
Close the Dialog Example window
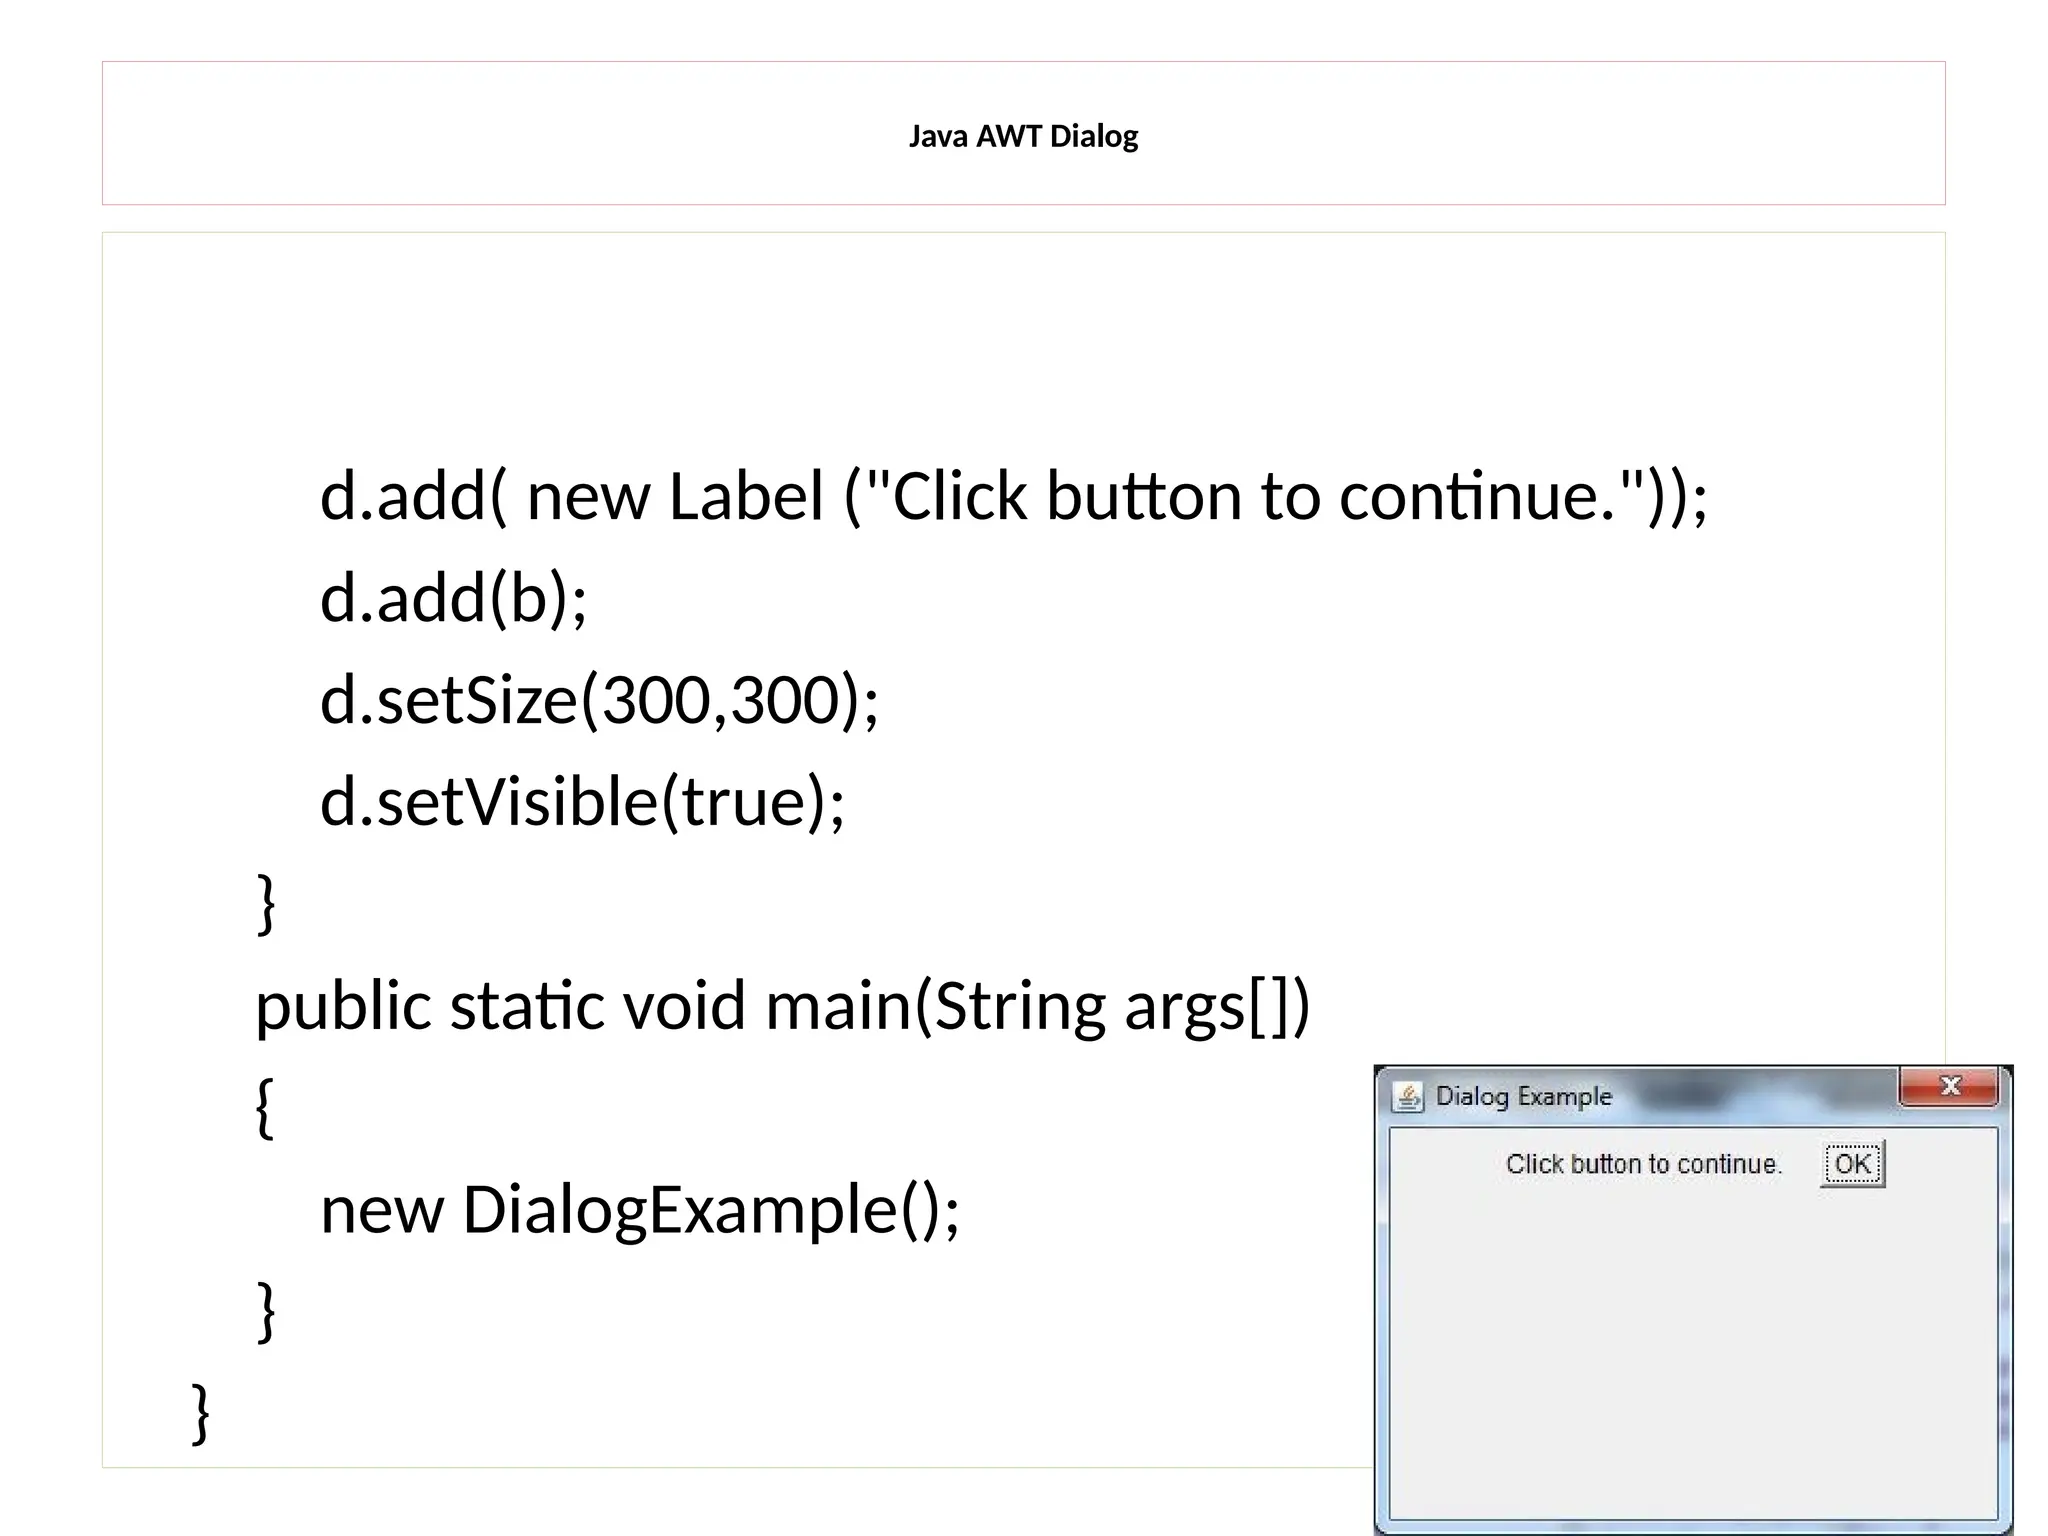[1949, 1087]
